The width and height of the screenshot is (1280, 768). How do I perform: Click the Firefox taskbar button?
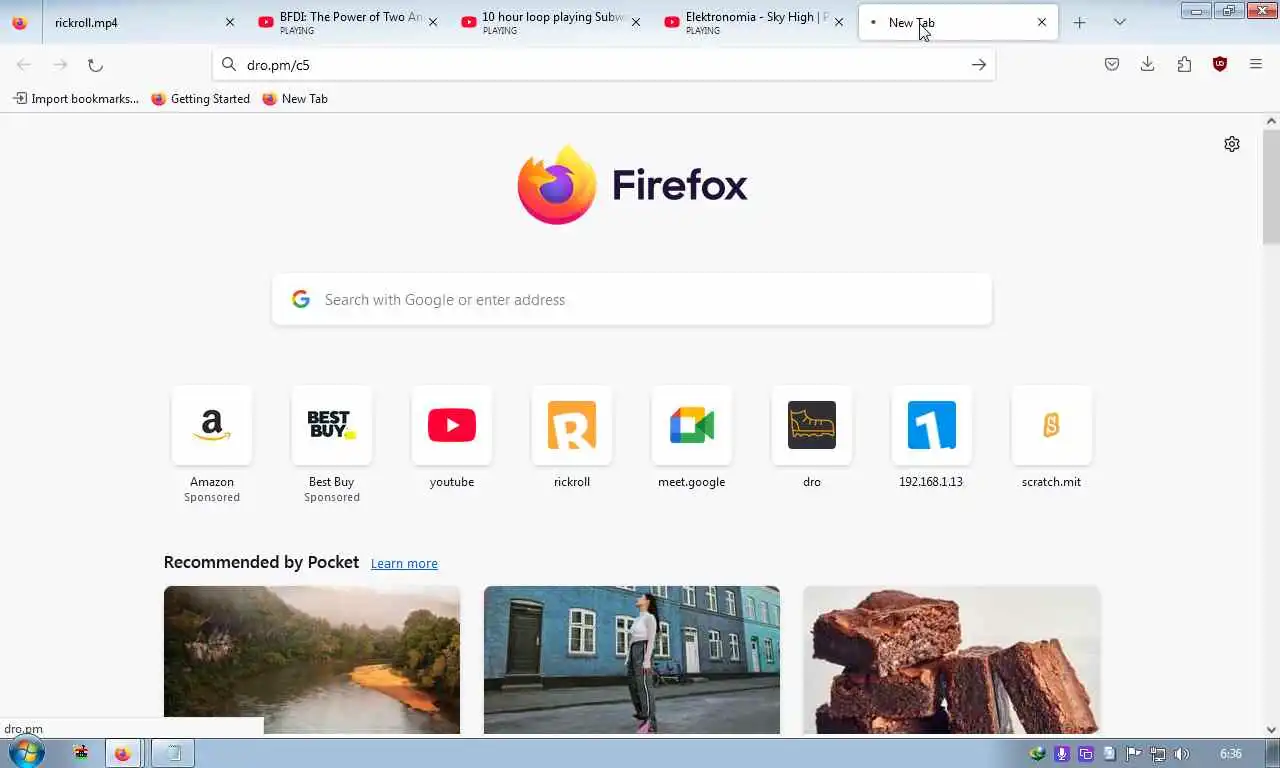tap(123, 753)
